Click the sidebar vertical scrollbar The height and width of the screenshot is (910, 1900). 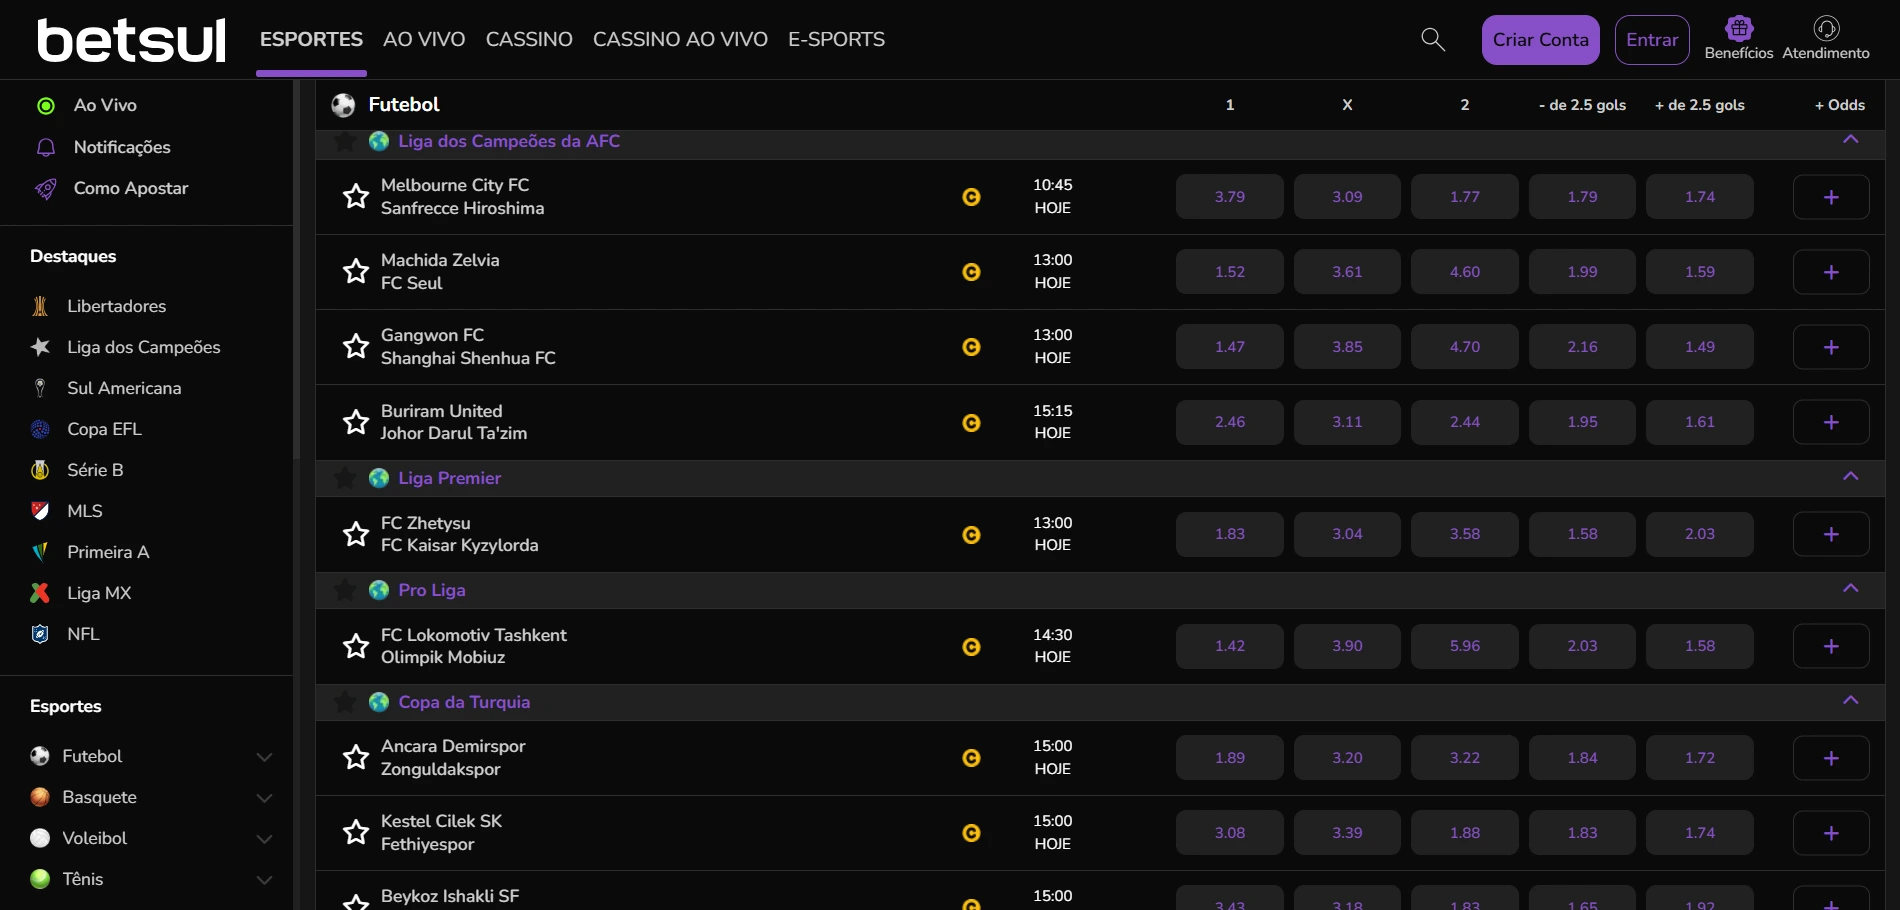click(296, 270)
